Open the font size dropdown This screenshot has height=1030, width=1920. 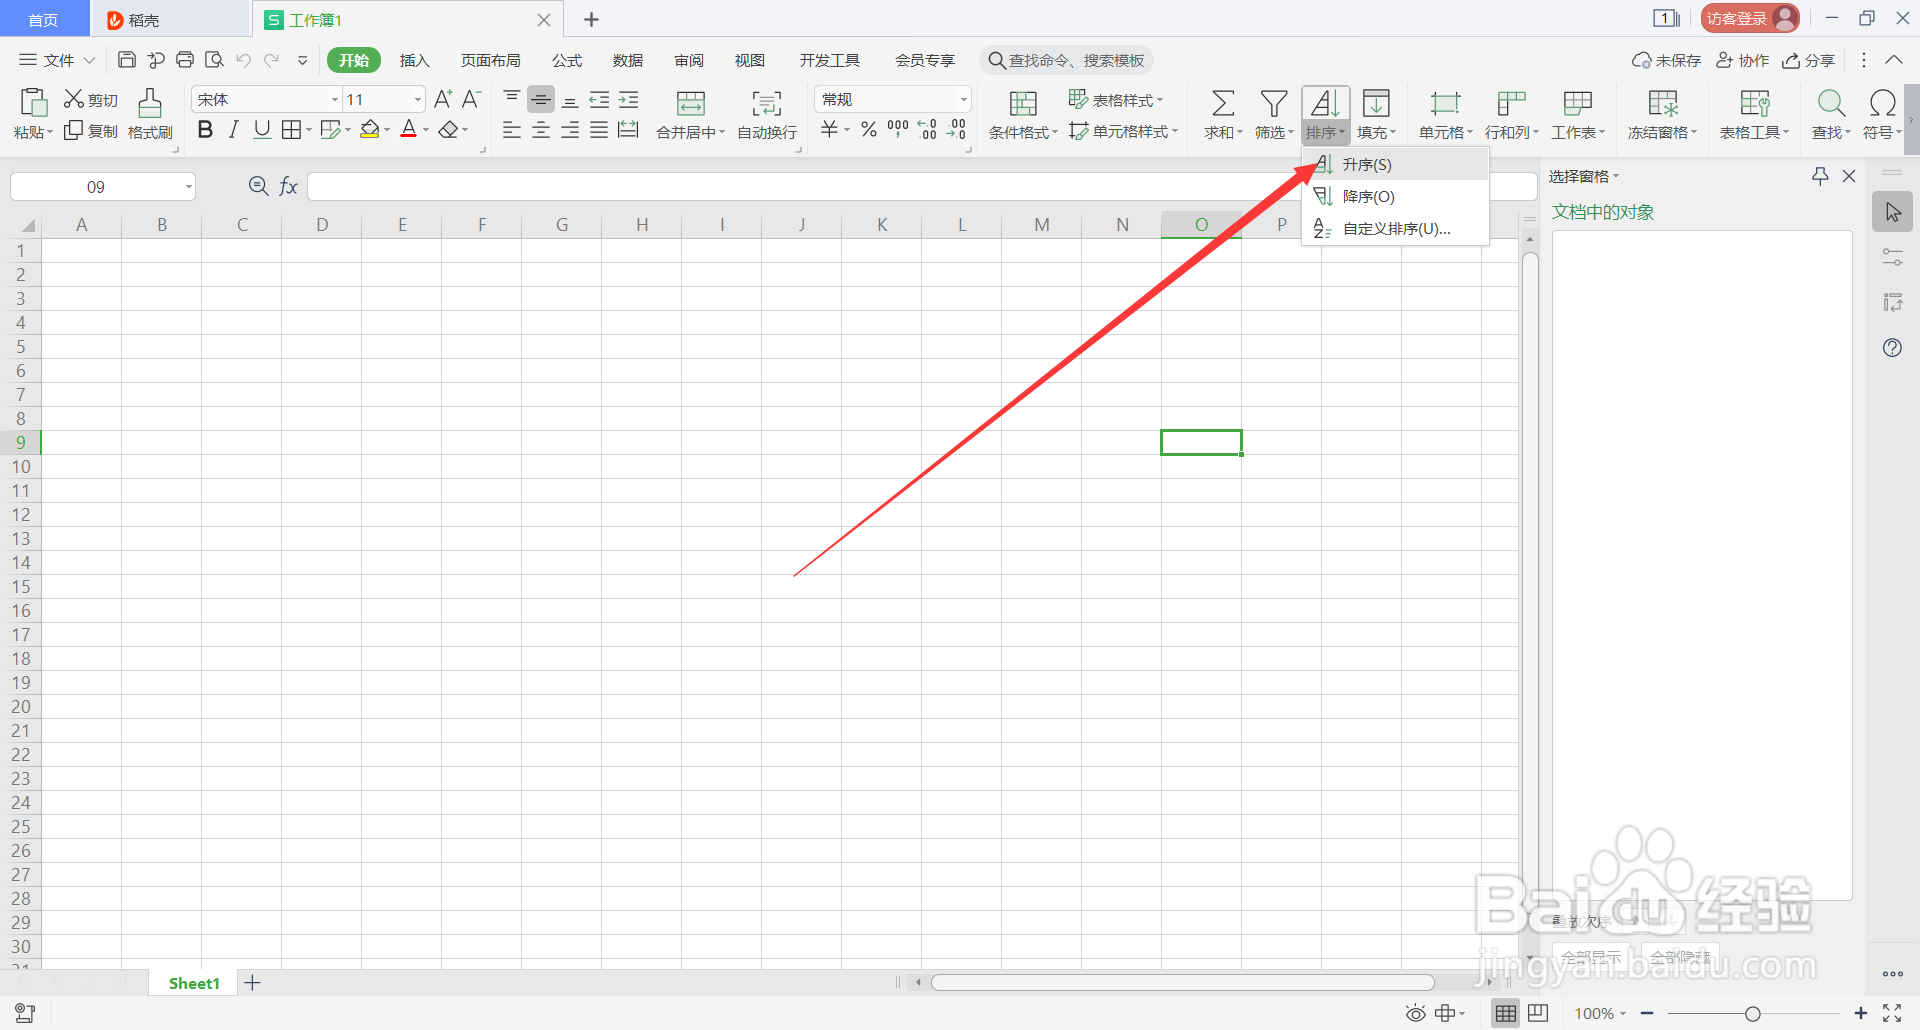(417, 98)
